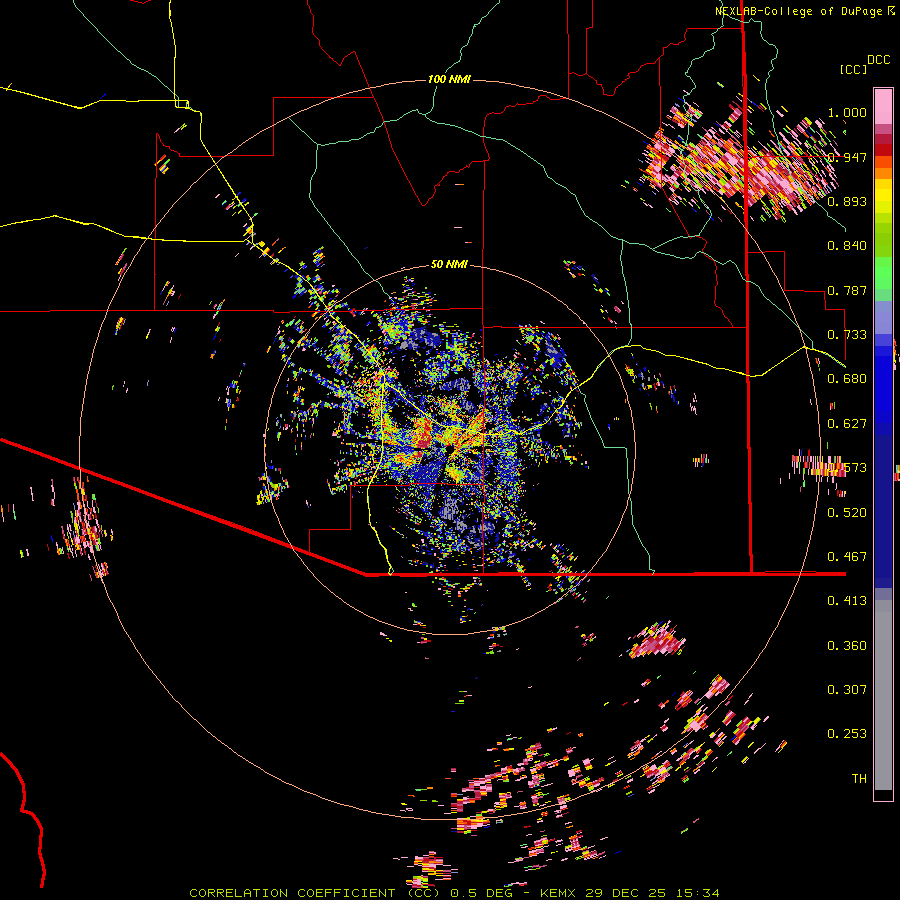Select the "0.5 DEG" elevation text
The width and height of the screenshot is (900, 900).
[x=481, y=893]
